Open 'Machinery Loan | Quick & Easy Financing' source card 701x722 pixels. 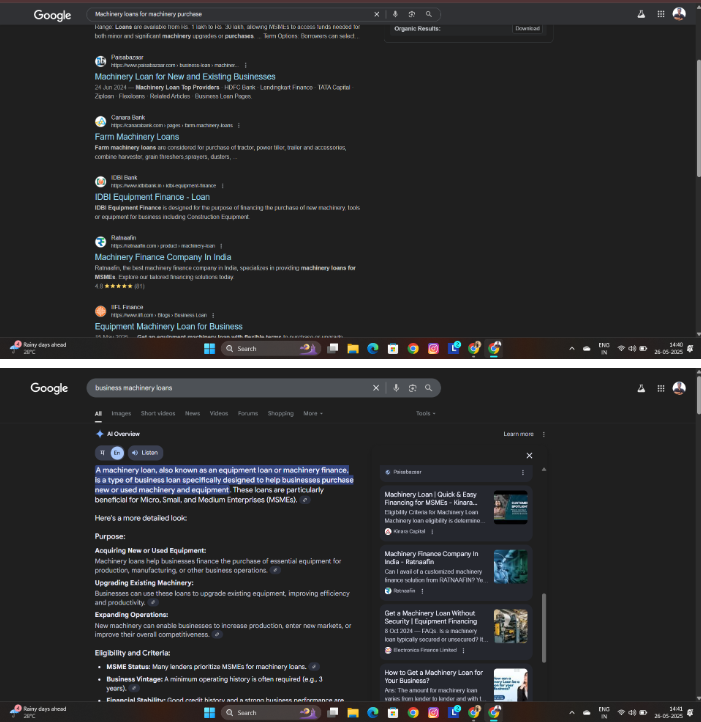pos(456,512)
